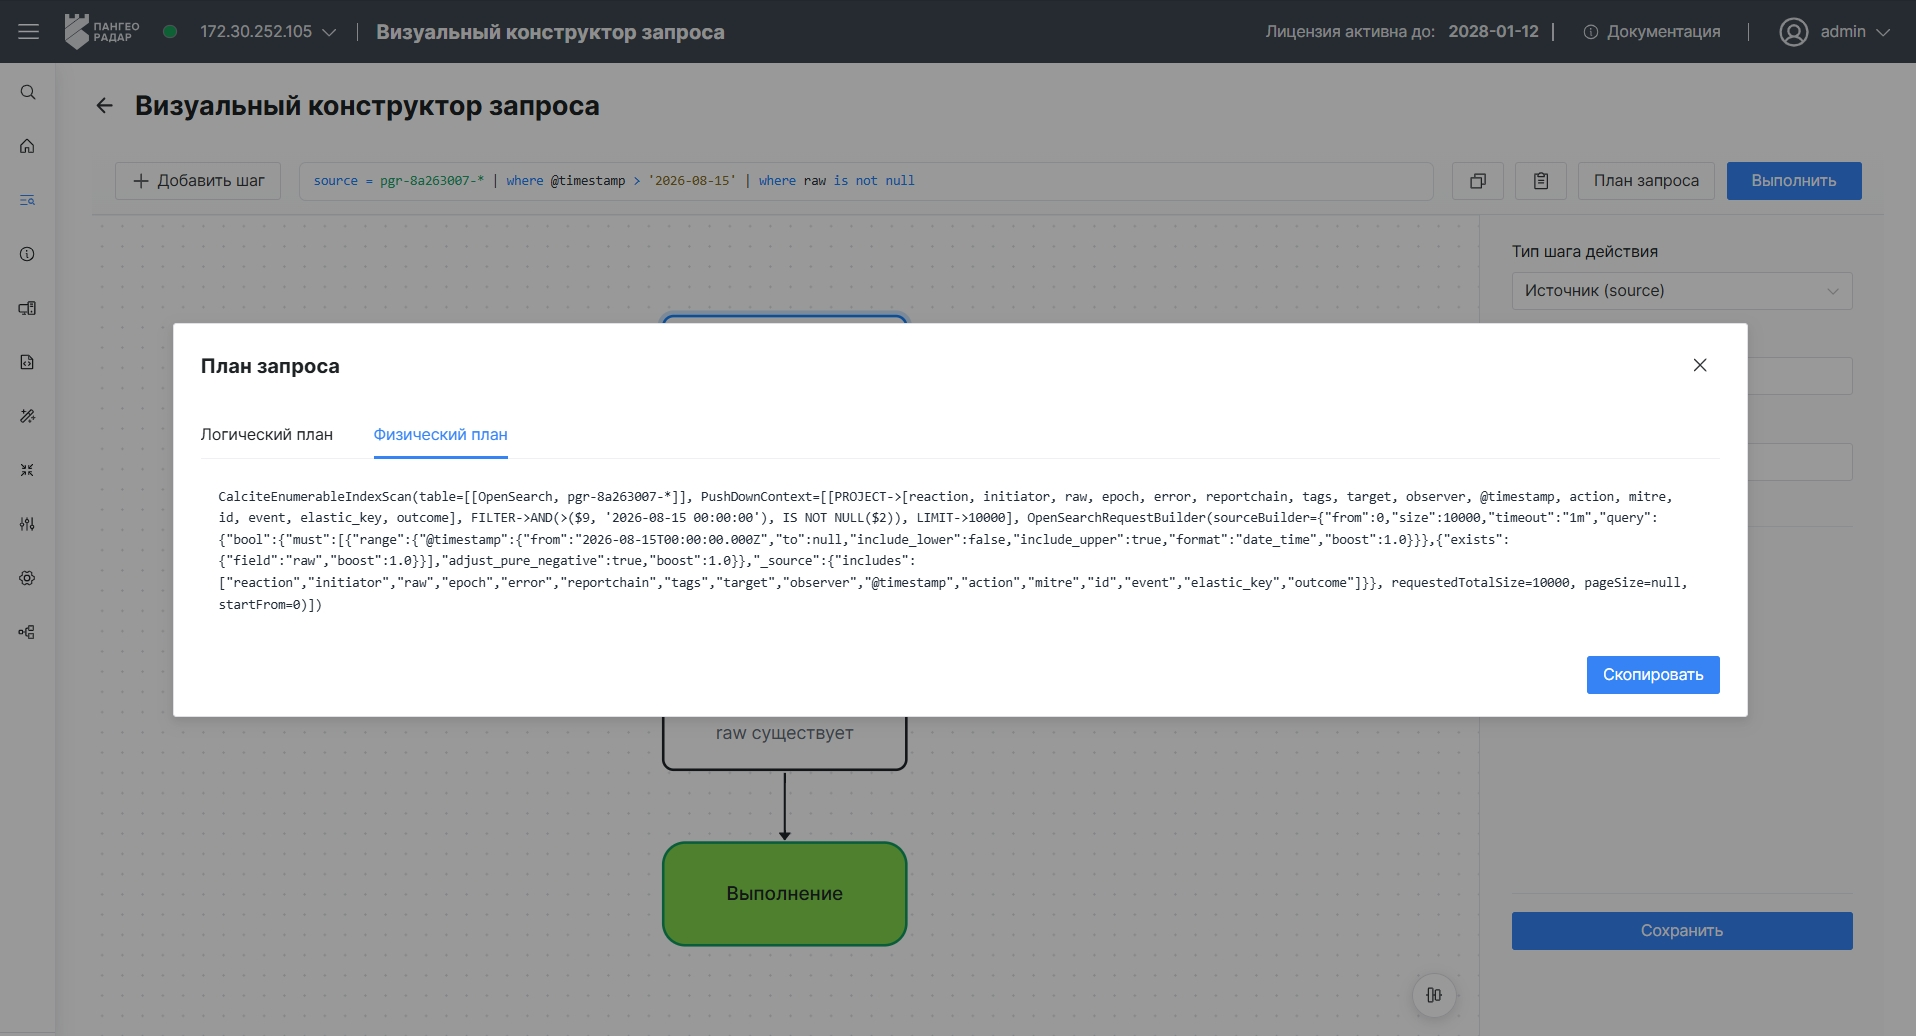Open the settings gear icon in the sidebar
The width and height of the screenshot is (1916, 1036).
pyautogui.click(x=28, y=578)
